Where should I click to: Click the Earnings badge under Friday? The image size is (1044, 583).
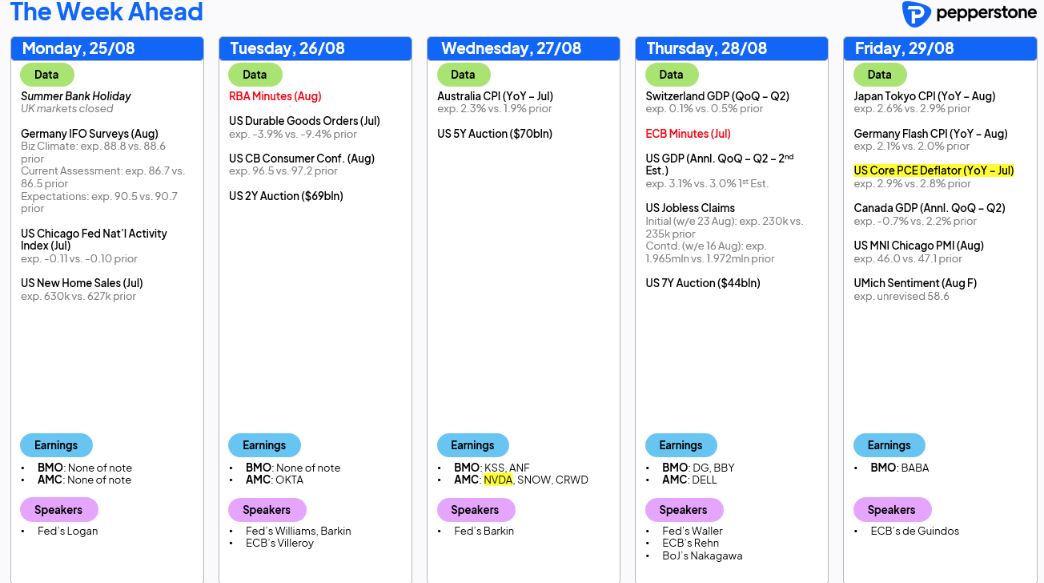(x=889, y=445)
